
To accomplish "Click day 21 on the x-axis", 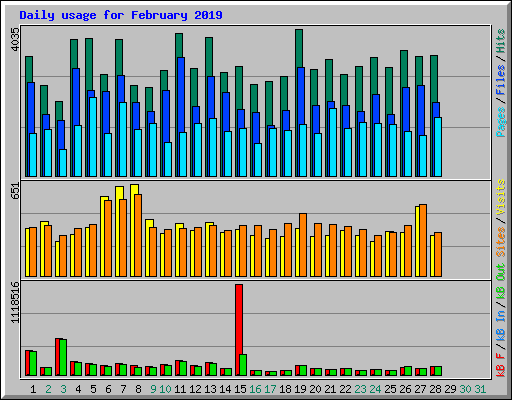I will click(x=330, y=389).
